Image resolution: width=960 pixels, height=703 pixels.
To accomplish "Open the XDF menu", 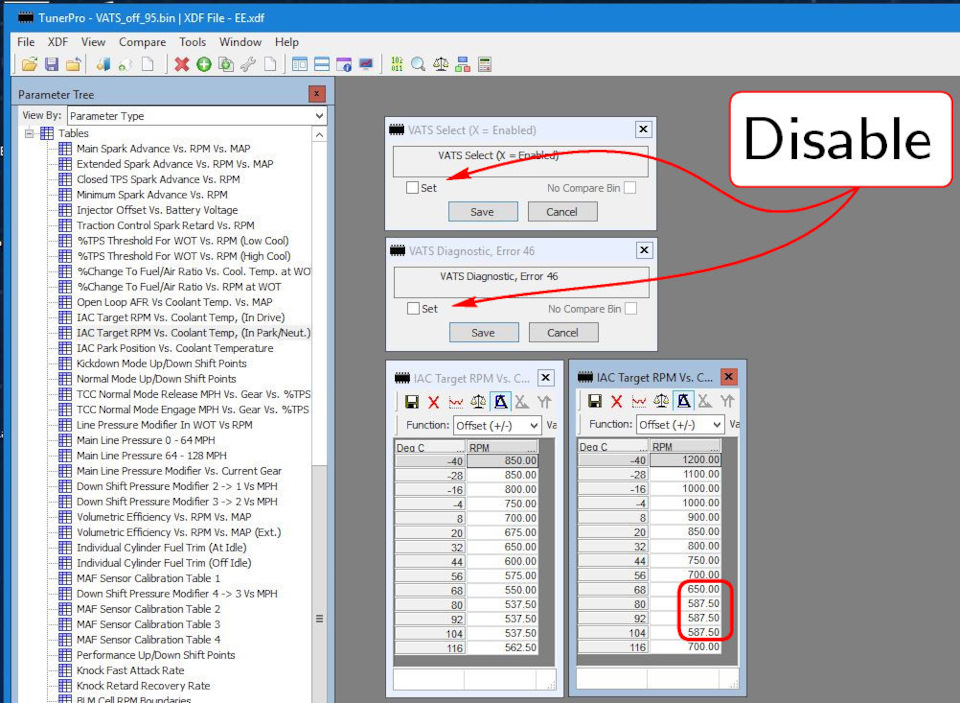I will pos(58,42).
